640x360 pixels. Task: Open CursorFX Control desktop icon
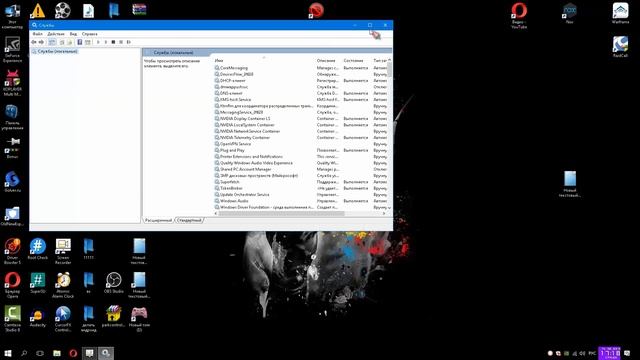[63, 319]
